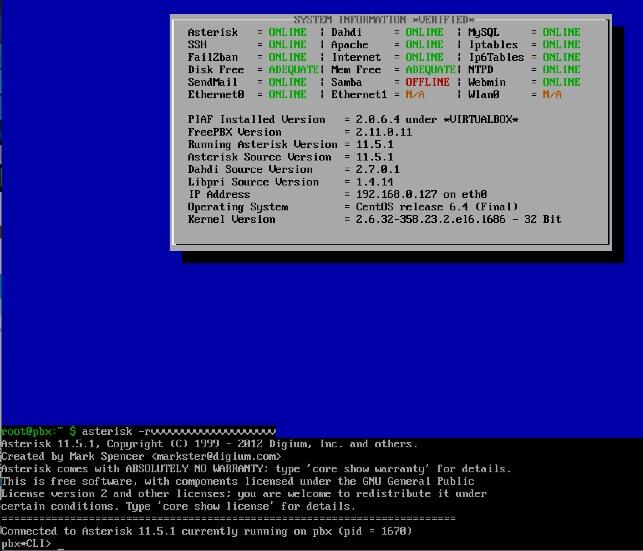Screen dimensions: 643x551
Task: Click the 'Fail2ban' service label
Action: pos(212,57)
